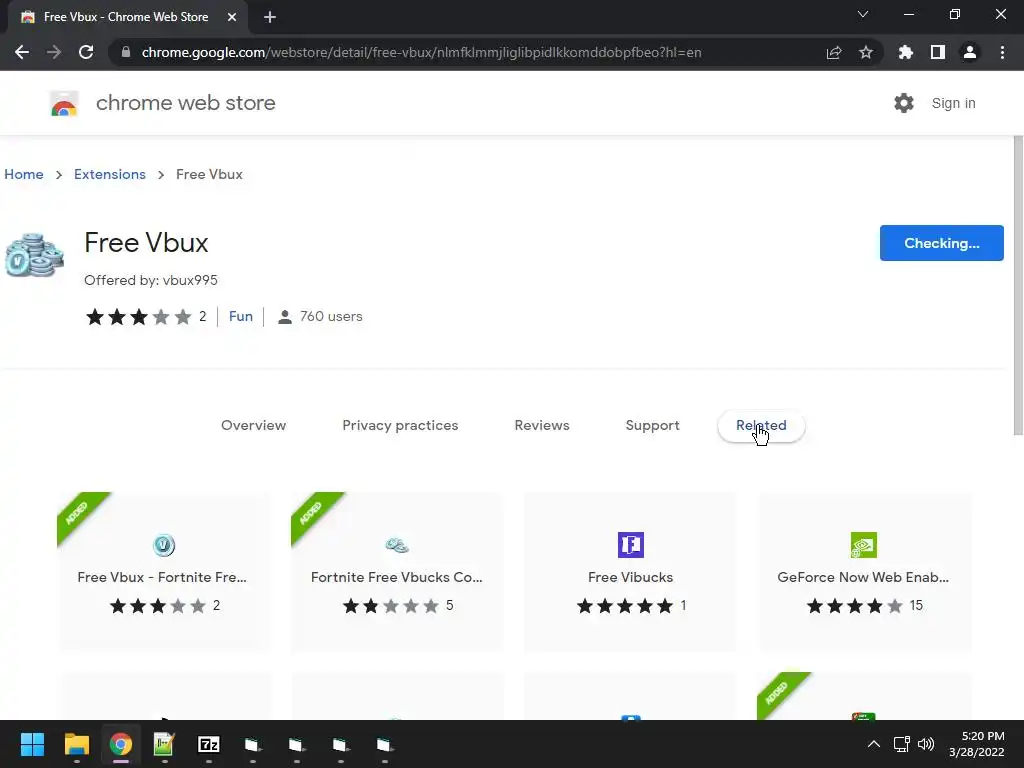The height and width of the screenshot is (768, 1024).
Task: Toggle the browser side panel icon
Action: pyautogui.click(x=937, y=52)
